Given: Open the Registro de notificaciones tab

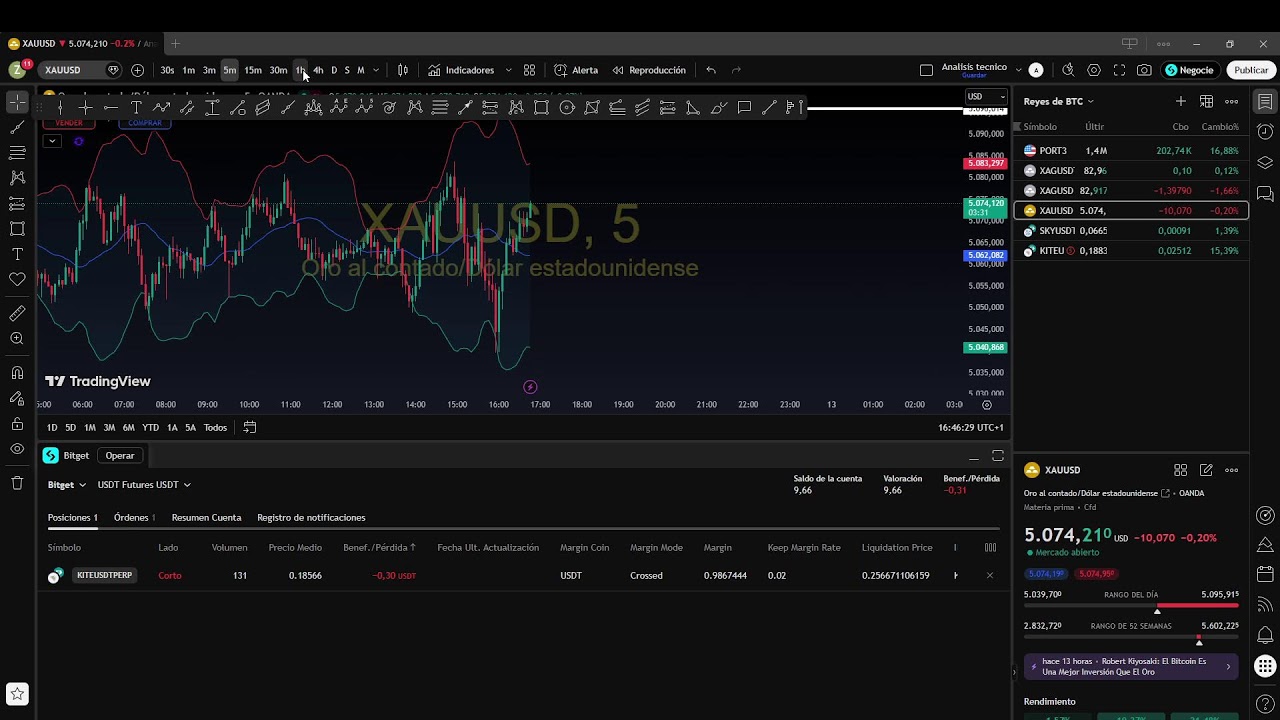Looking at the screenshot, I should click(x=311, y=518).
